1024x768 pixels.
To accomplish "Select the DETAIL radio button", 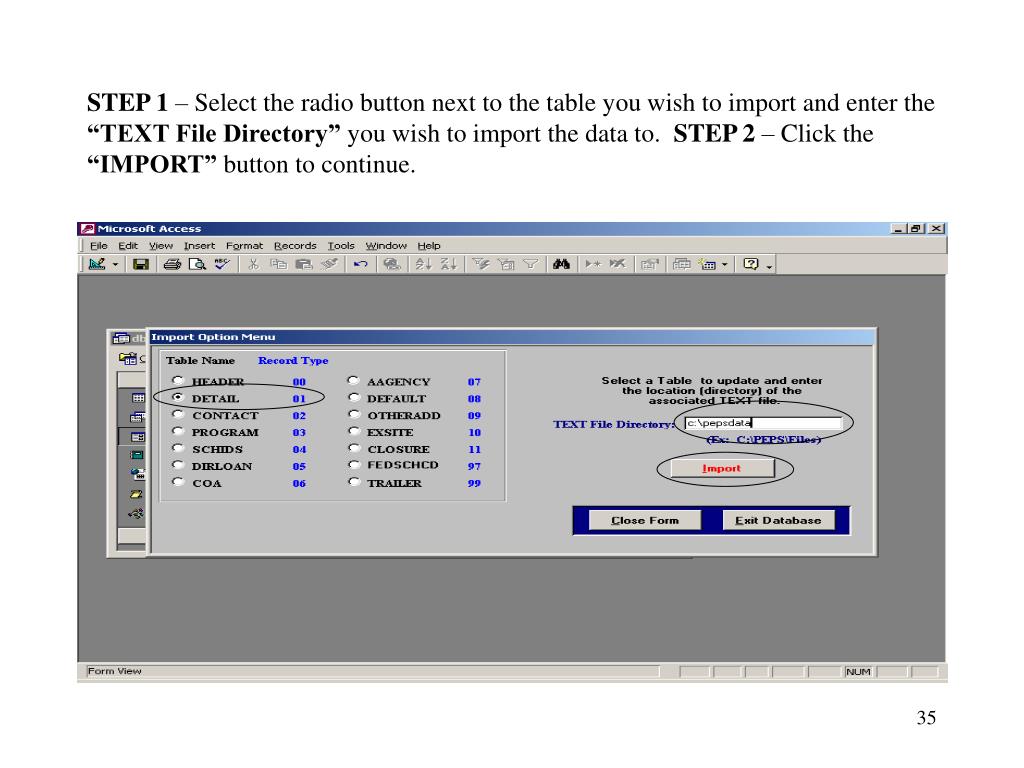I will coord(178,397).
